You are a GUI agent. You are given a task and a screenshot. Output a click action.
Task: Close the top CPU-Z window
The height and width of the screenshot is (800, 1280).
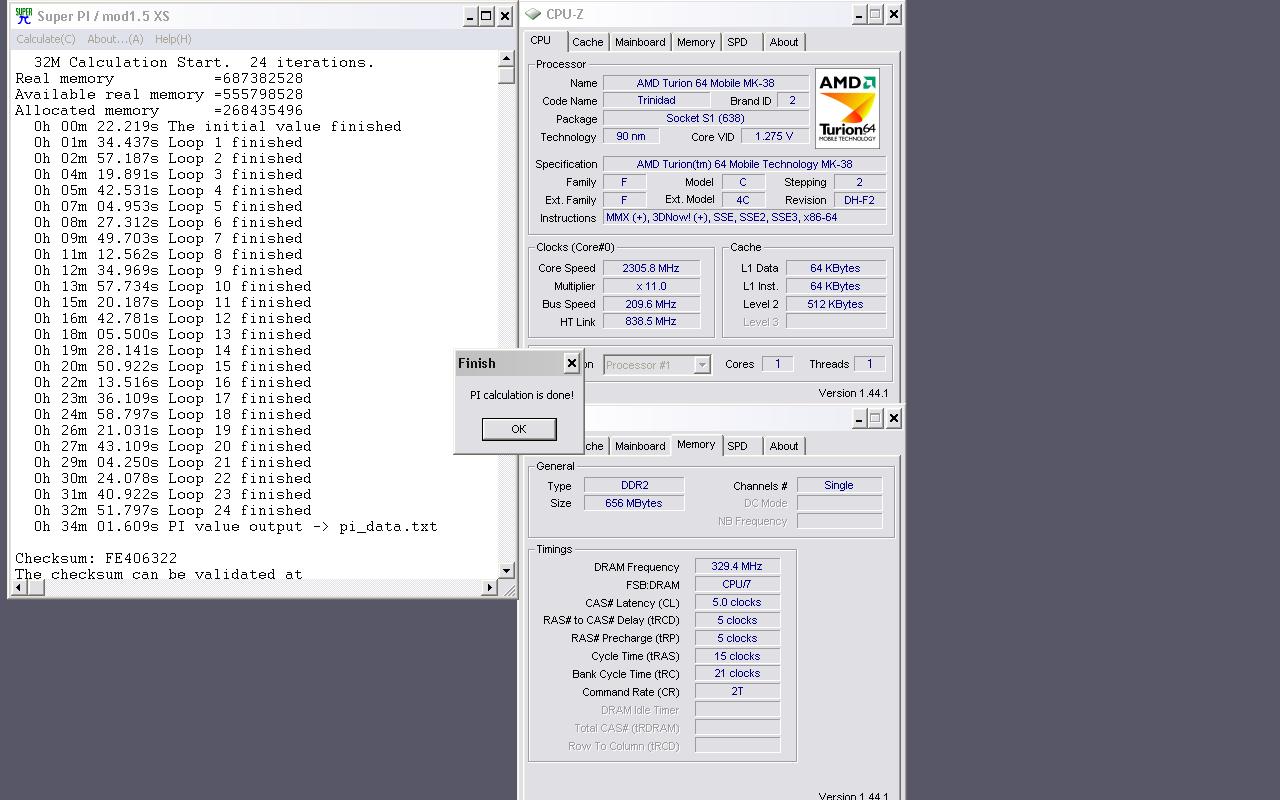tap(894, 14)
